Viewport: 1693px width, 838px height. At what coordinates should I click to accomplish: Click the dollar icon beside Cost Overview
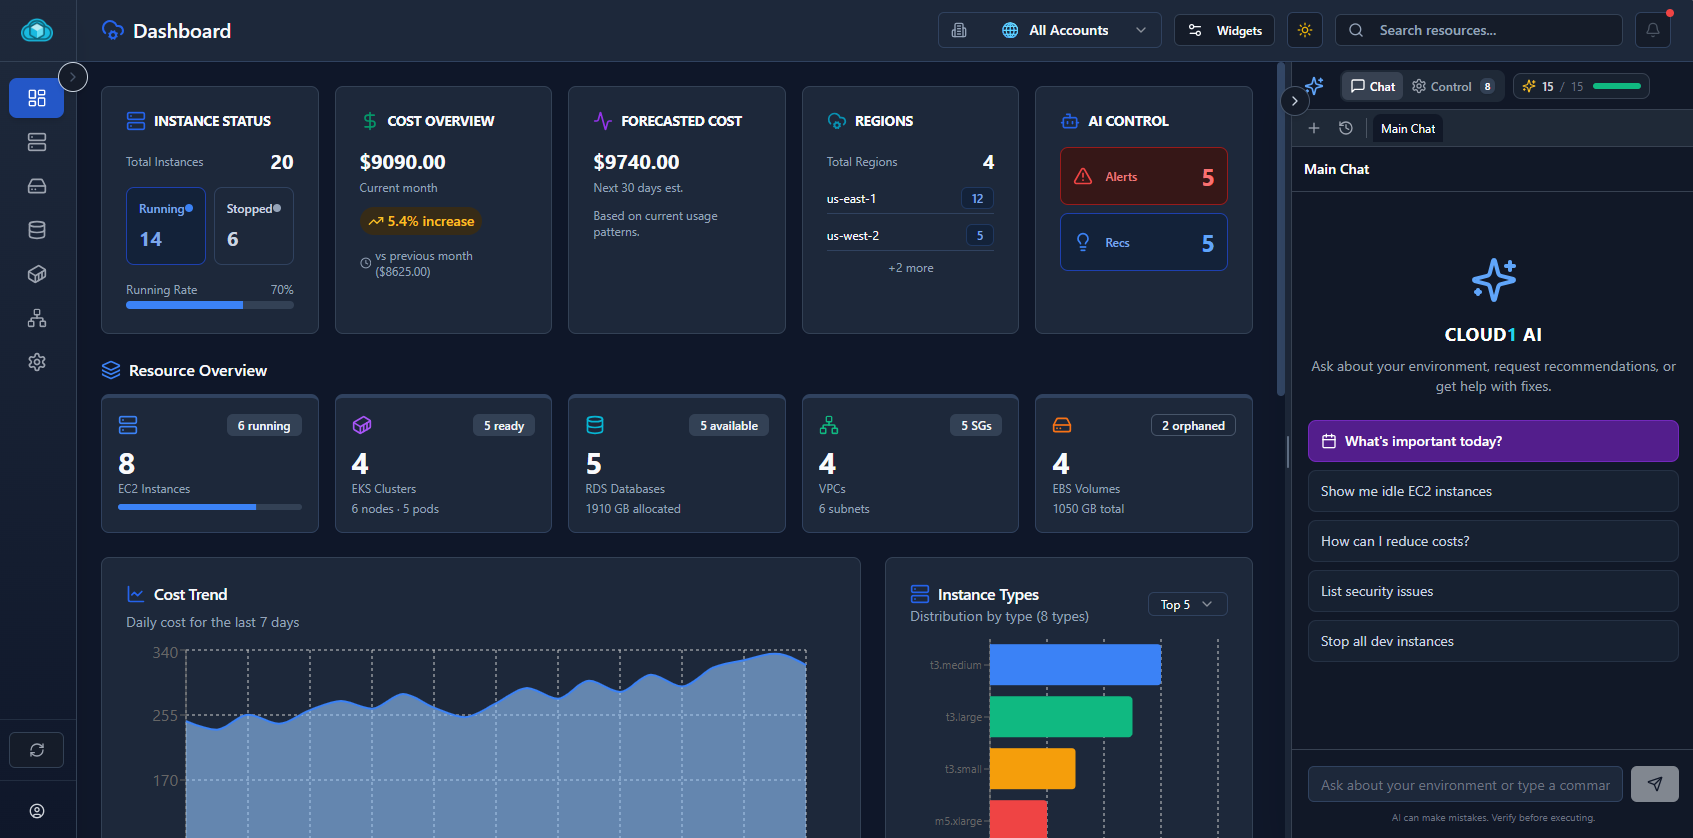[x=370, y=121]
